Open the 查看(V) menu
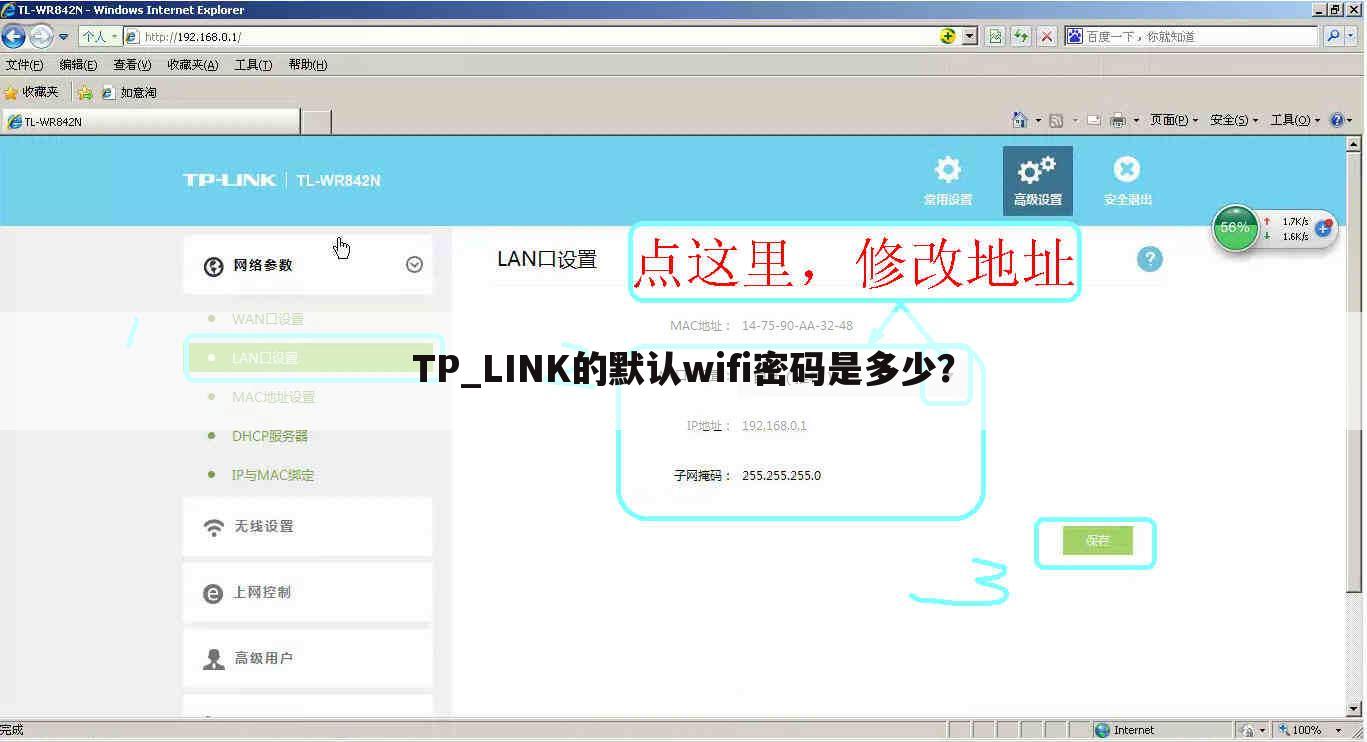 132,65
